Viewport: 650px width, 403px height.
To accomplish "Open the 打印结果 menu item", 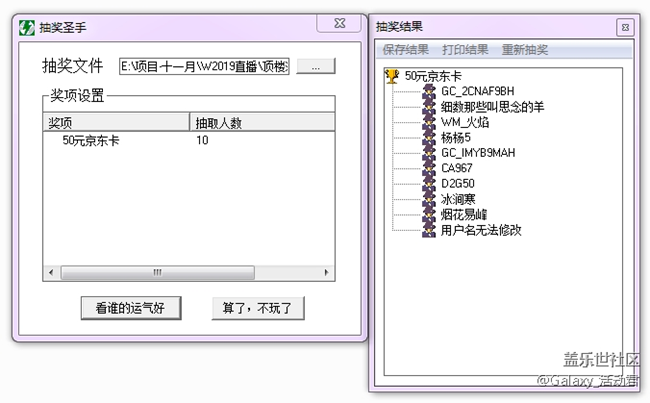I will [x=465, y=50].
